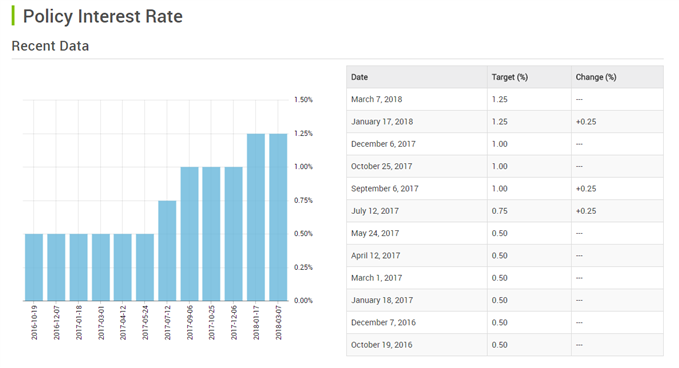679x368 pixels.
Task: Click the 2018-03-07 bar in chart
Action: (x=278, y=217)
